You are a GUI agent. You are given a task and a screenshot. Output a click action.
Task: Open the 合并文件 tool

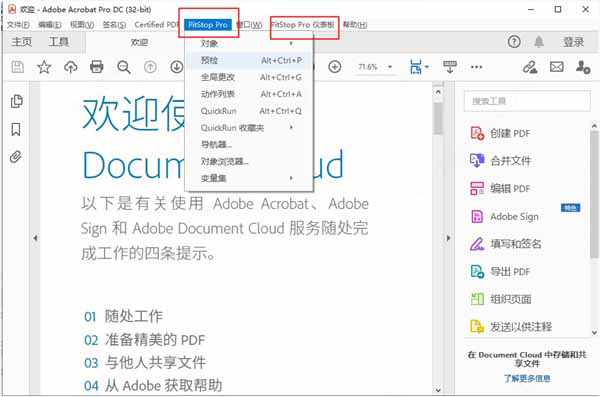click(501, 160)
